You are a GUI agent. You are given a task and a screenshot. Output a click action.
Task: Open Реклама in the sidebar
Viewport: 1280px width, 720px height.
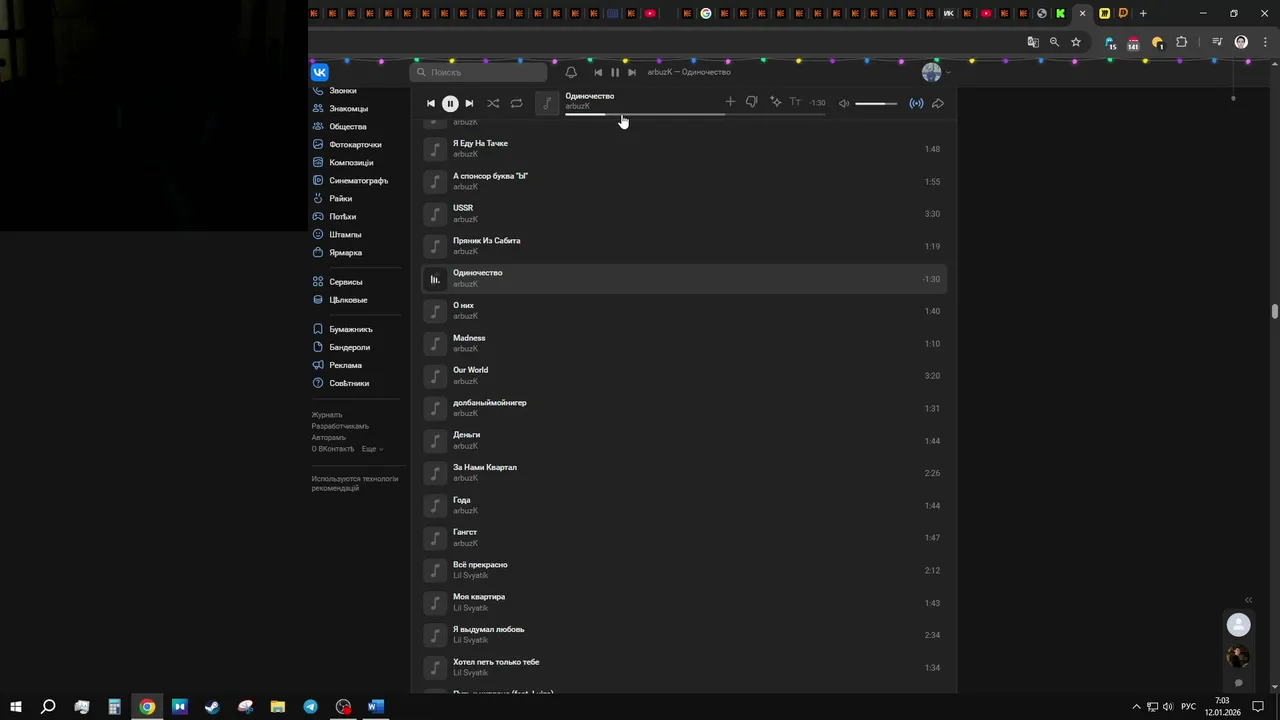(345, 365)
